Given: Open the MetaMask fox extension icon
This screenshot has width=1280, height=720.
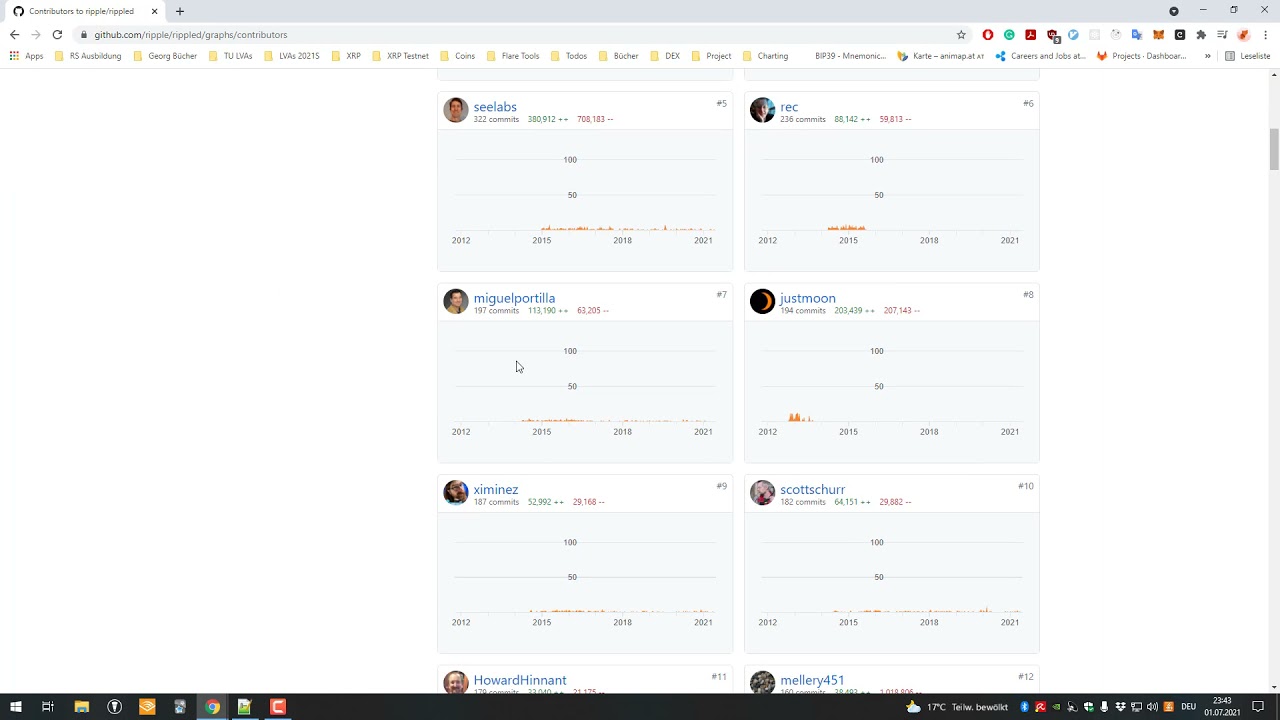Looking at the screenshot, I should [x=1158, y=34].
